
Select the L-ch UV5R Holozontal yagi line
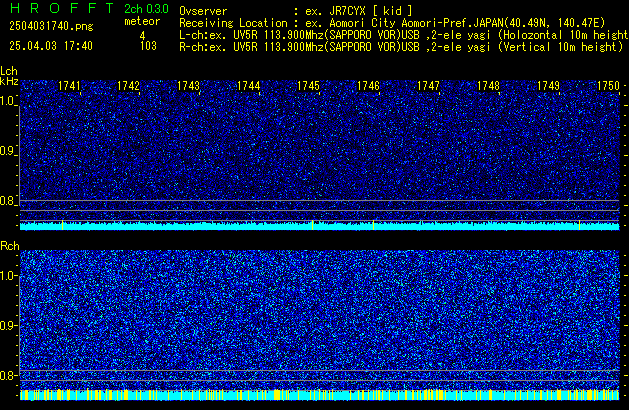coord(404,35)
